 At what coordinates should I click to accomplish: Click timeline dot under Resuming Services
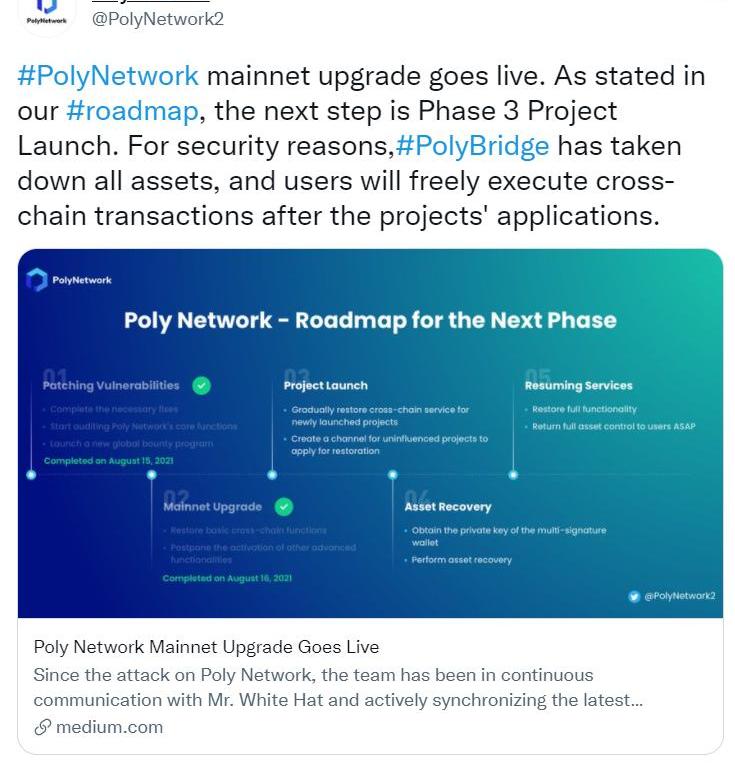click(x=513, y=475)
